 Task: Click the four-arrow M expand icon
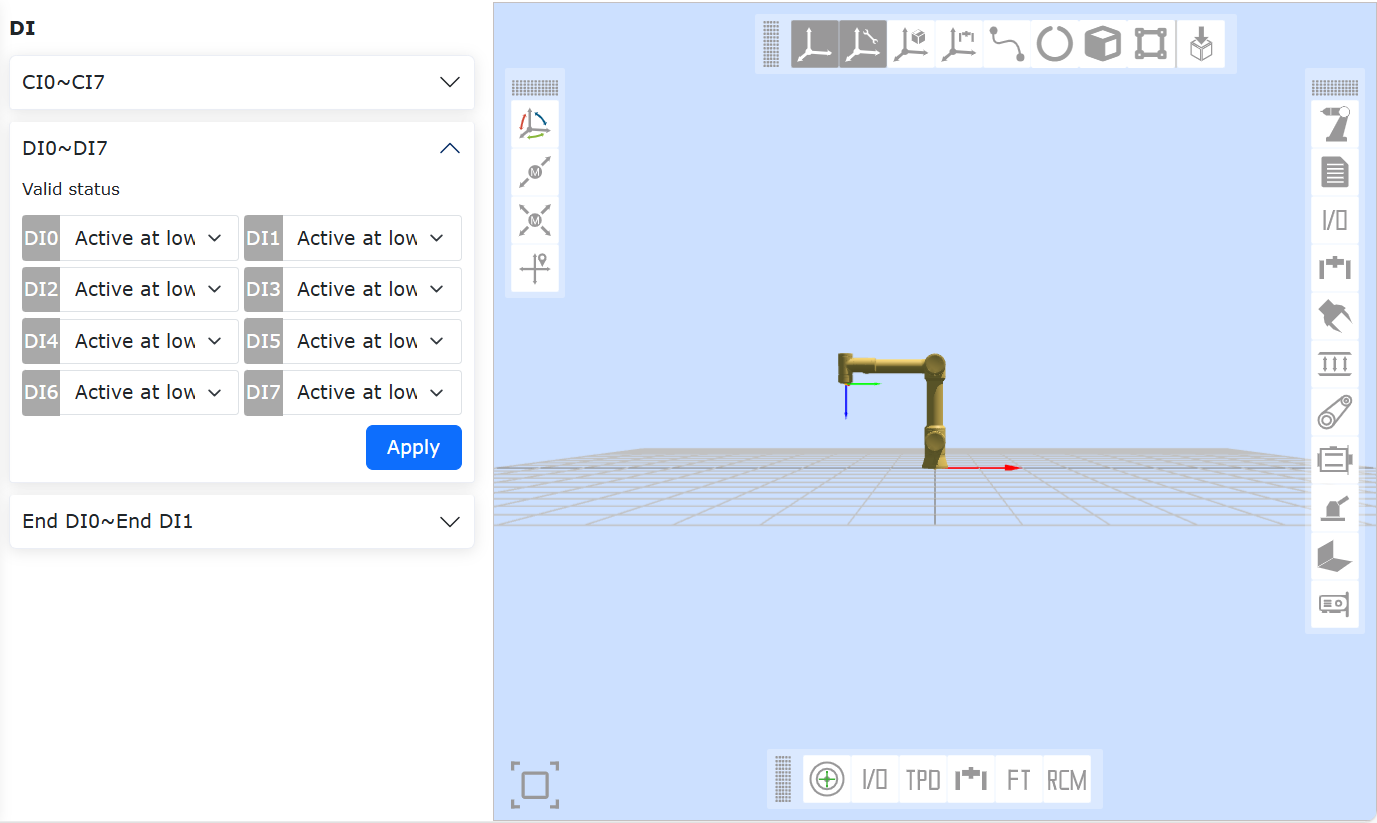pos(535,220)
